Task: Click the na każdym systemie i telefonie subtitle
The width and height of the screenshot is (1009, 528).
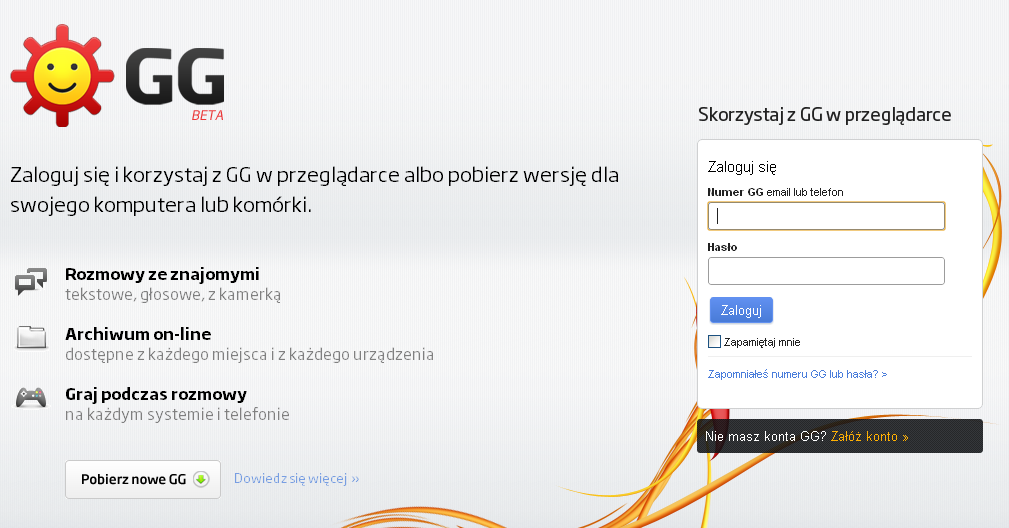Action: click(x=177, y=414)
